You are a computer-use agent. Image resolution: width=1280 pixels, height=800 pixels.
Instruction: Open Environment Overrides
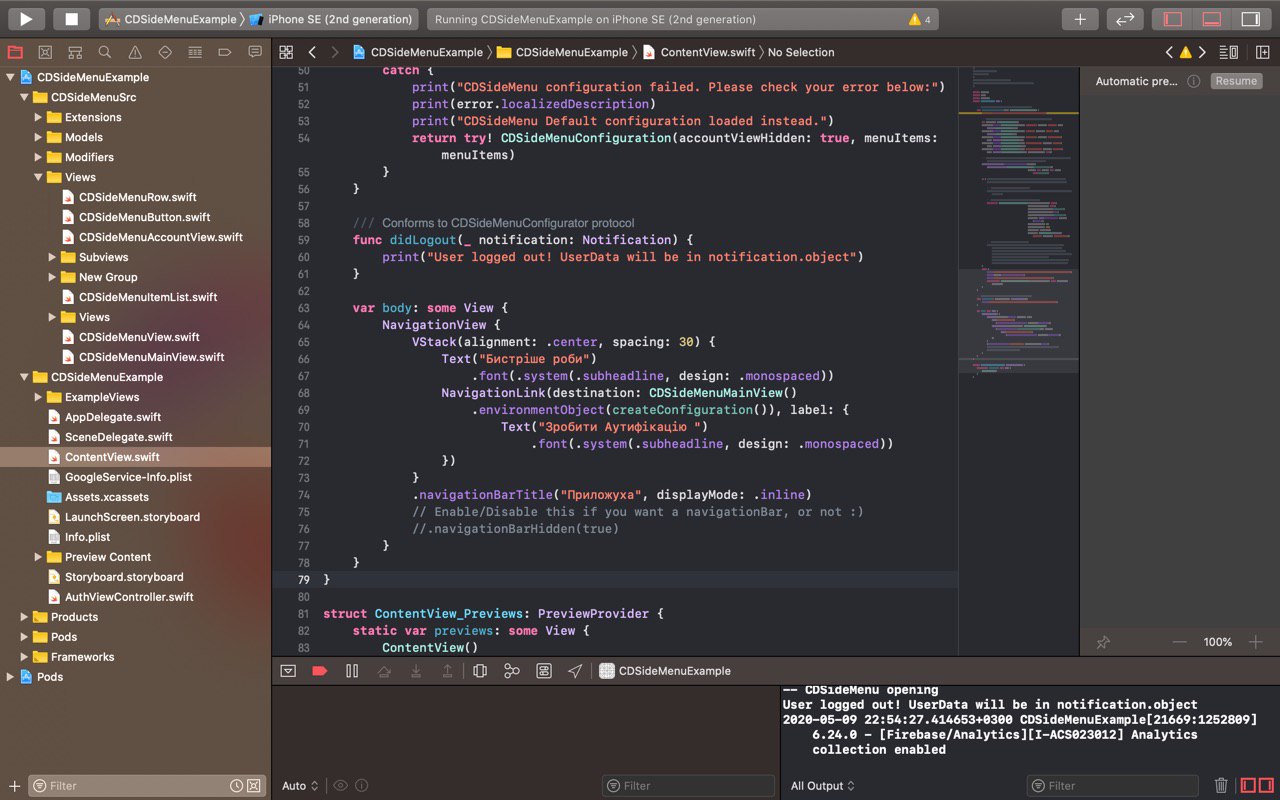[x=544, y=671]
